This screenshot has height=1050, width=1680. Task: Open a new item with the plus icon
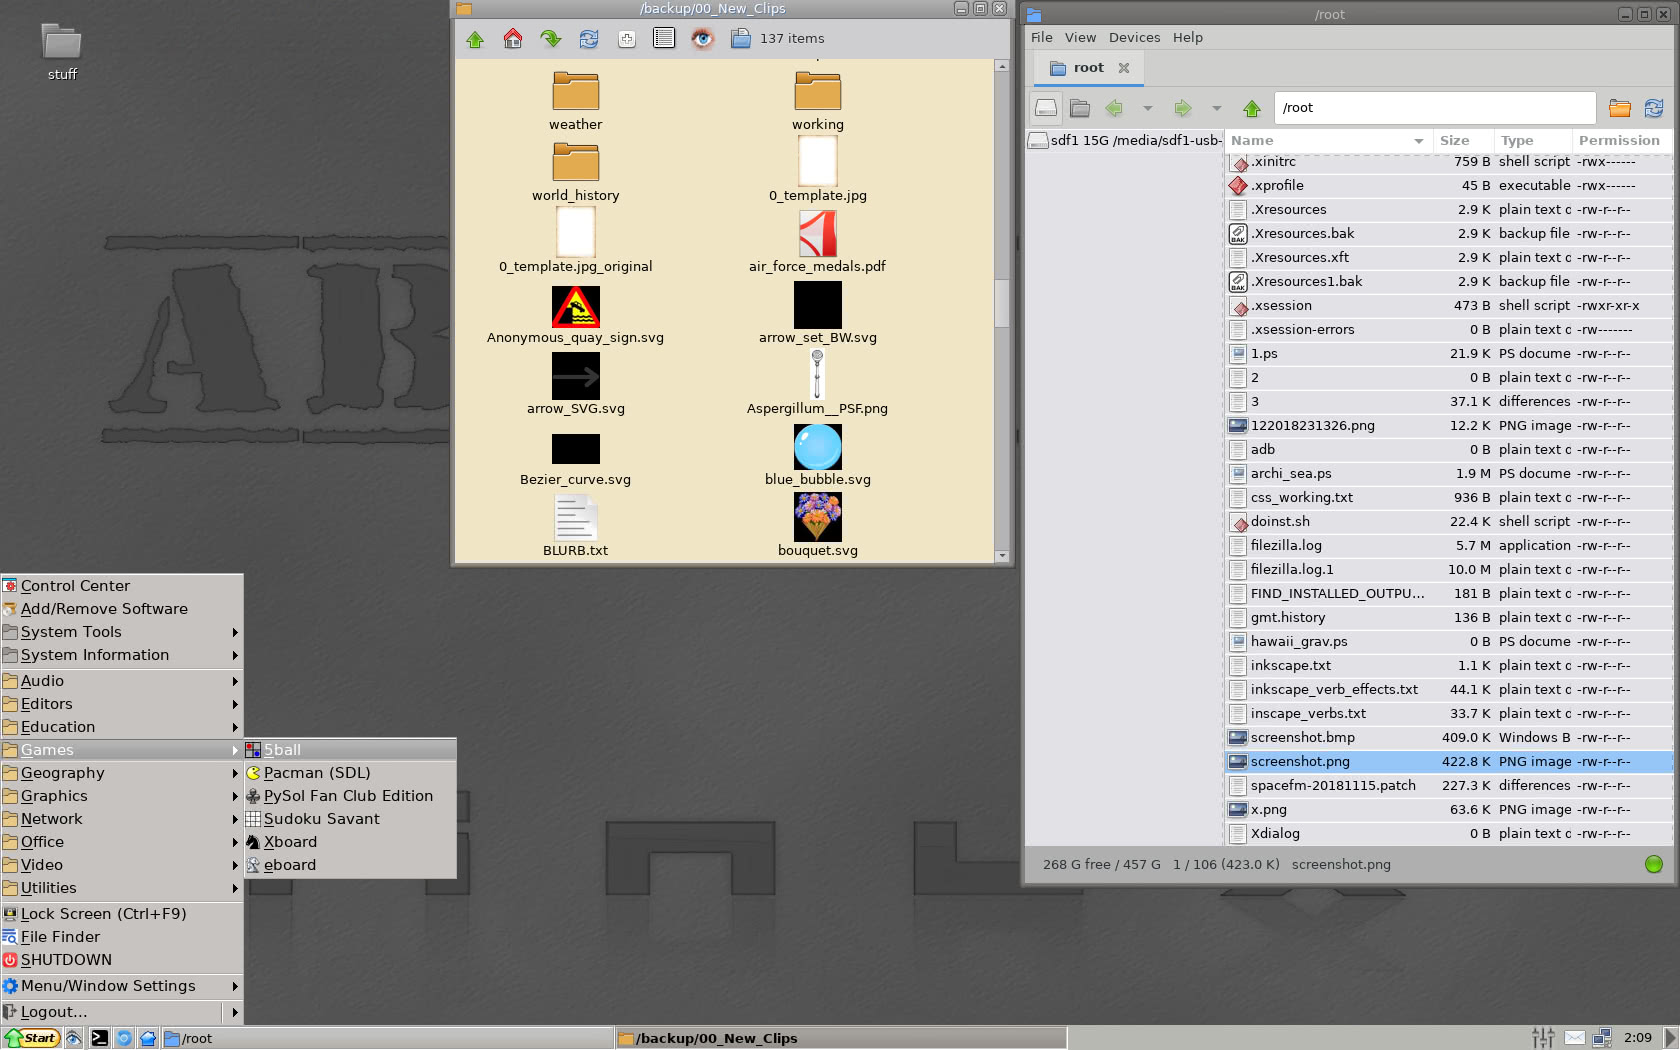click(626, 39)
